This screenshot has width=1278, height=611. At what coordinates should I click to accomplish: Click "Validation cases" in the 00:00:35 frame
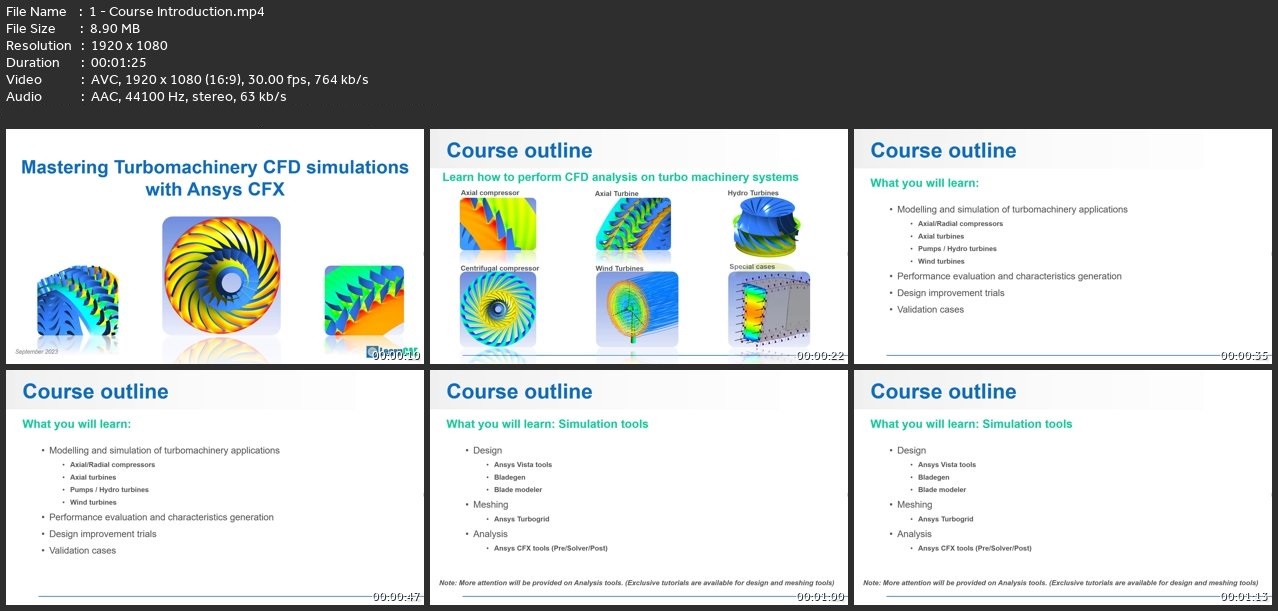click(930, 310)
